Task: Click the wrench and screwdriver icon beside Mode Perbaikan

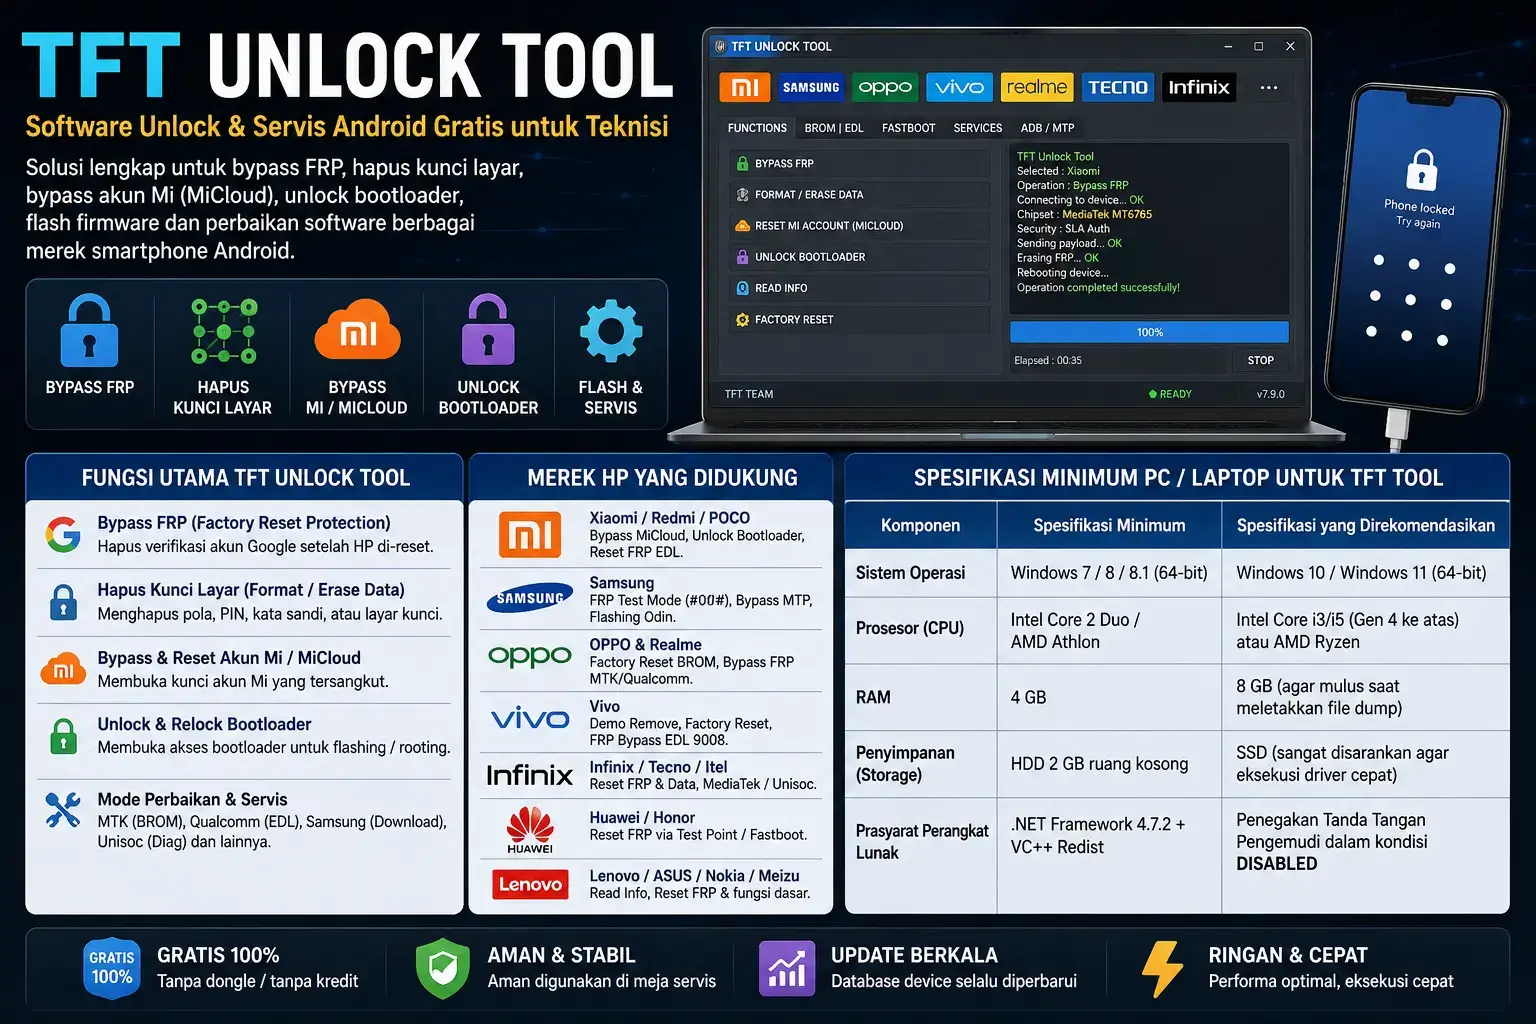Action: coord(63,809)
